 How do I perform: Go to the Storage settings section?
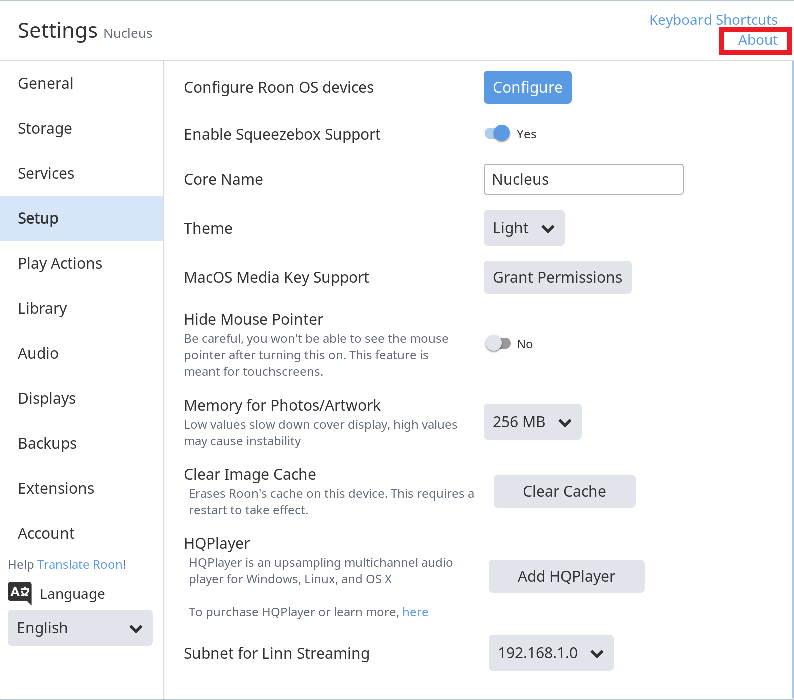(45, 129)
